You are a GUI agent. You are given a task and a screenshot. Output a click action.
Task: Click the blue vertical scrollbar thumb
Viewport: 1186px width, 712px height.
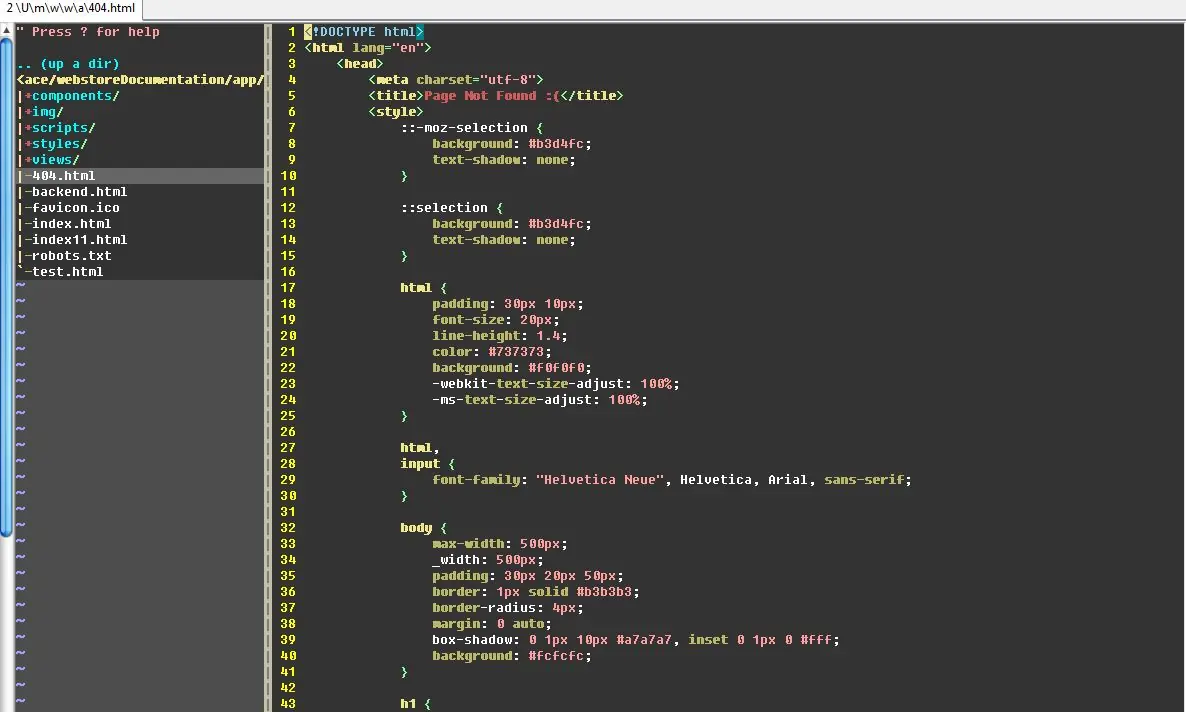point(6,287)
